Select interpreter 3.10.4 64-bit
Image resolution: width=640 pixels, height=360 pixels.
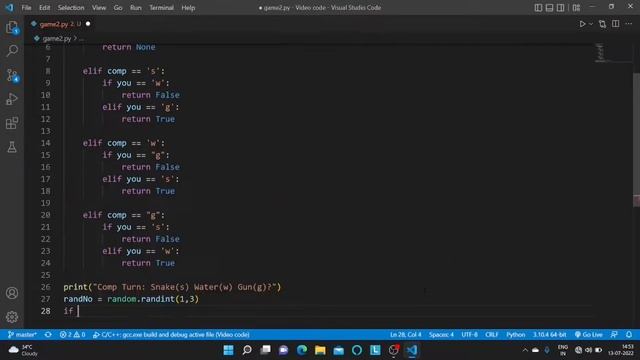(549, 335)
